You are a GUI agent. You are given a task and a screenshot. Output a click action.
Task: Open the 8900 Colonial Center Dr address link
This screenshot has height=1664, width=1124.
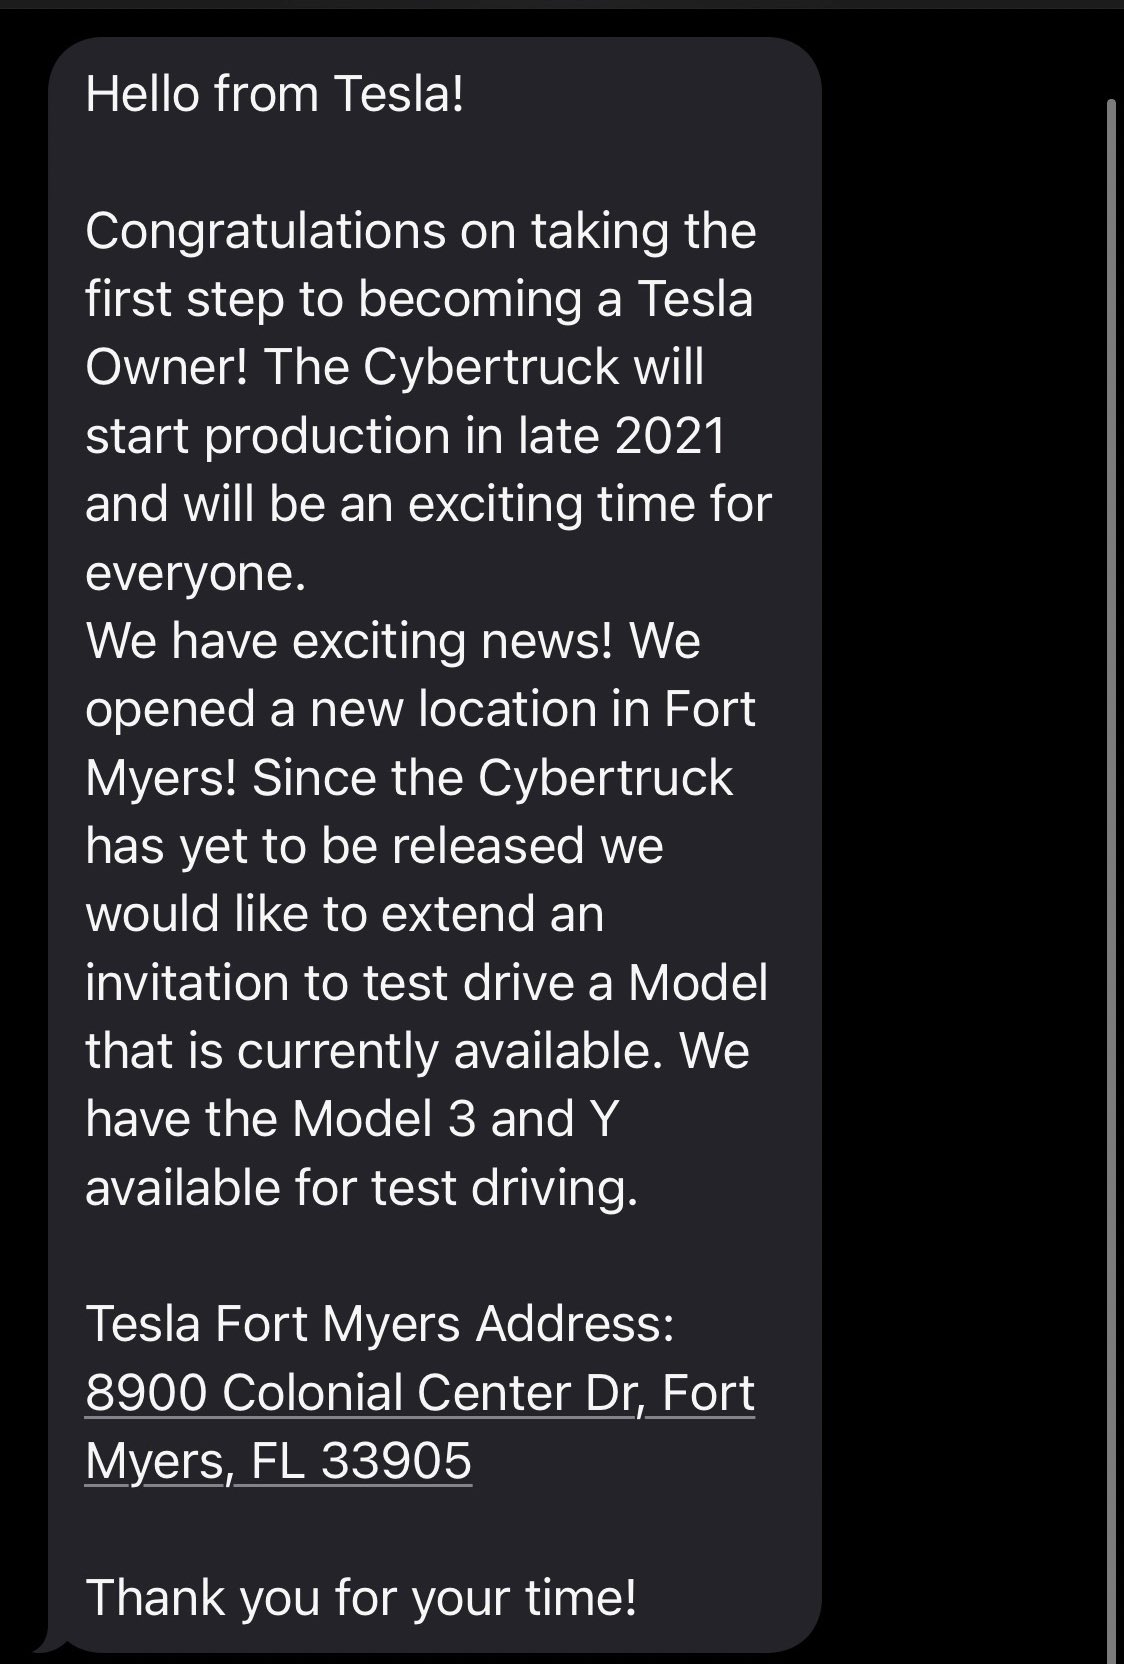(420, 1392)
